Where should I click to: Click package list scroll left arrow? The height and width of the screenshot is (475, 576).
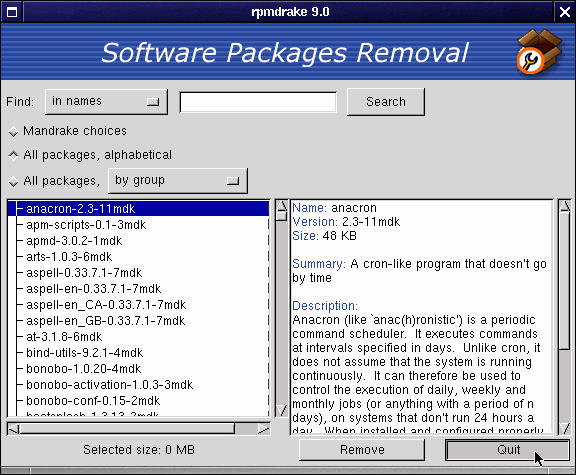point(13,429)
